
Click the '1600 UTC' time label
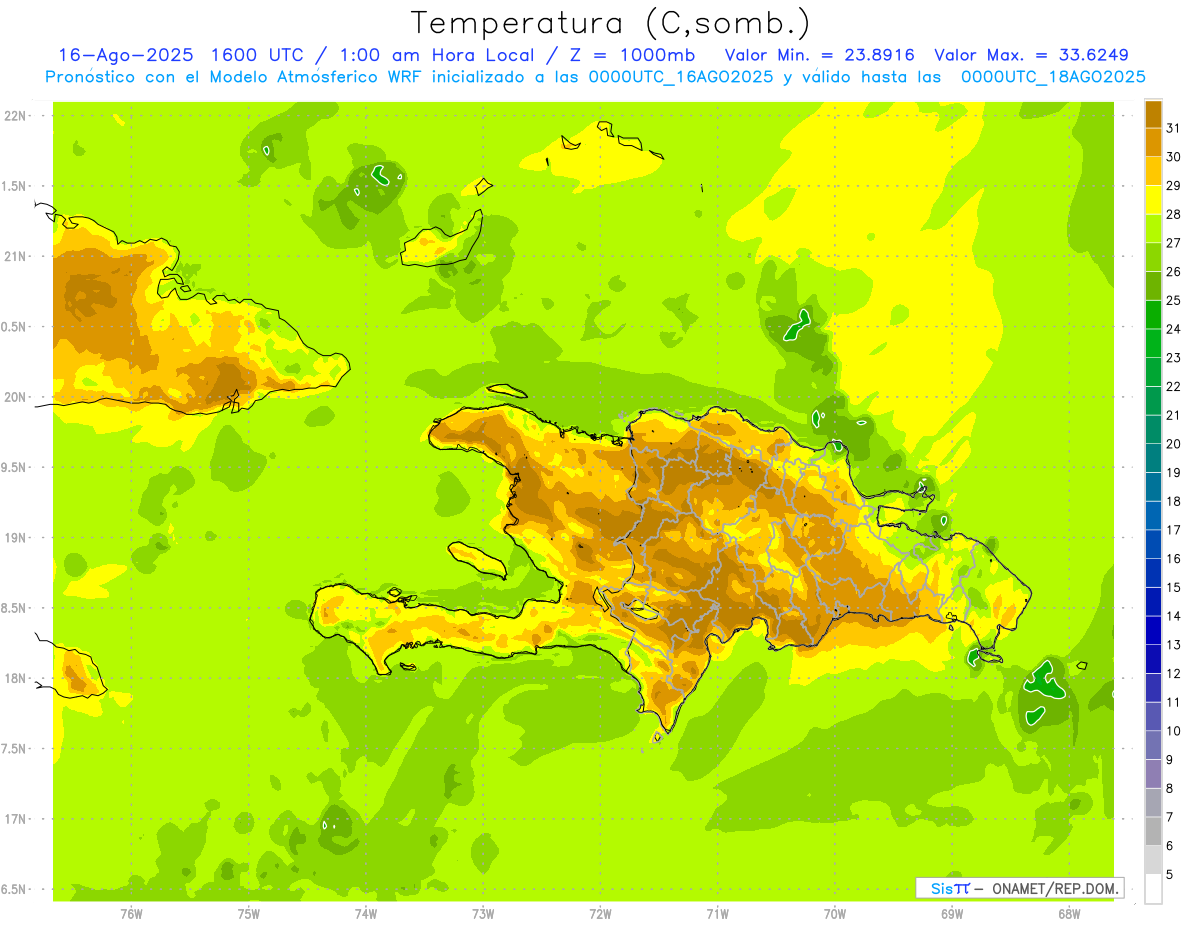(255, 55)
